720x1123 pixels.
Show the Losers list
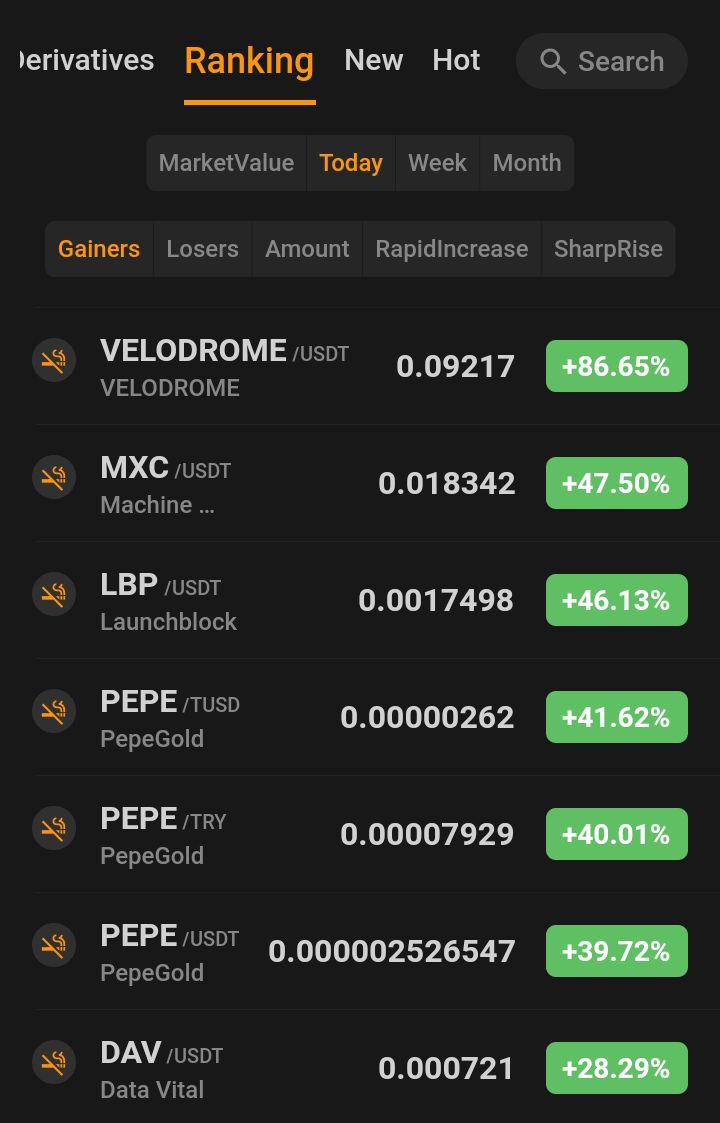click(203, 249)
